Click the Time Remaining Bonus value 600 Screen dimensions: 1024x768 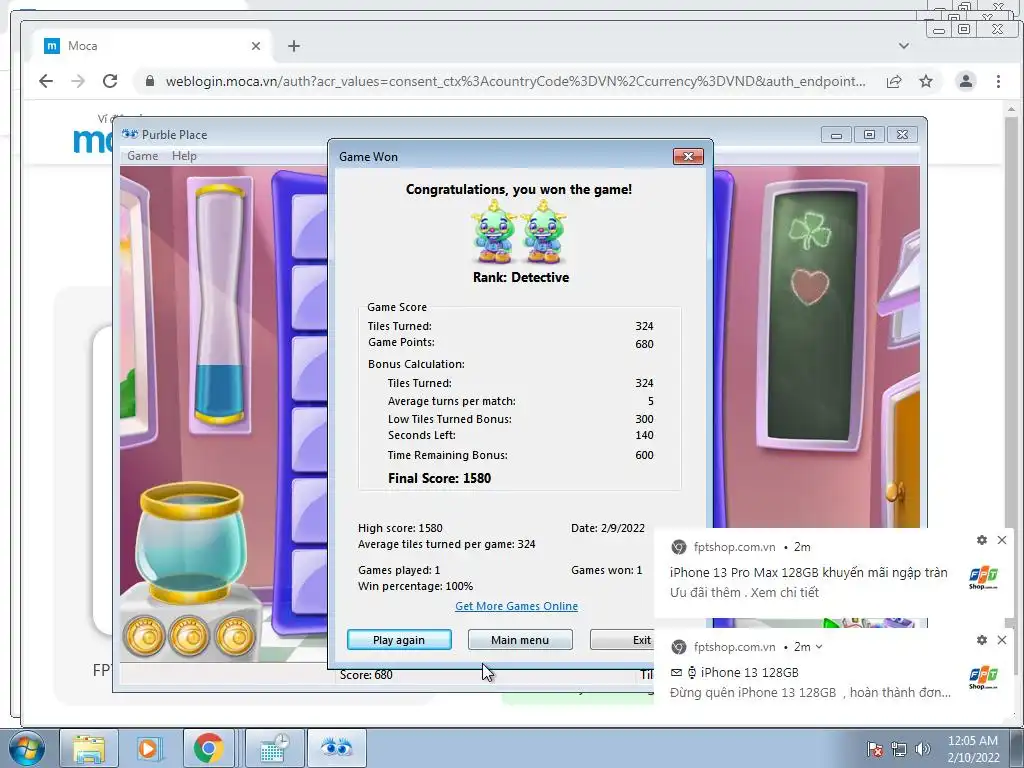coord(644,455)
